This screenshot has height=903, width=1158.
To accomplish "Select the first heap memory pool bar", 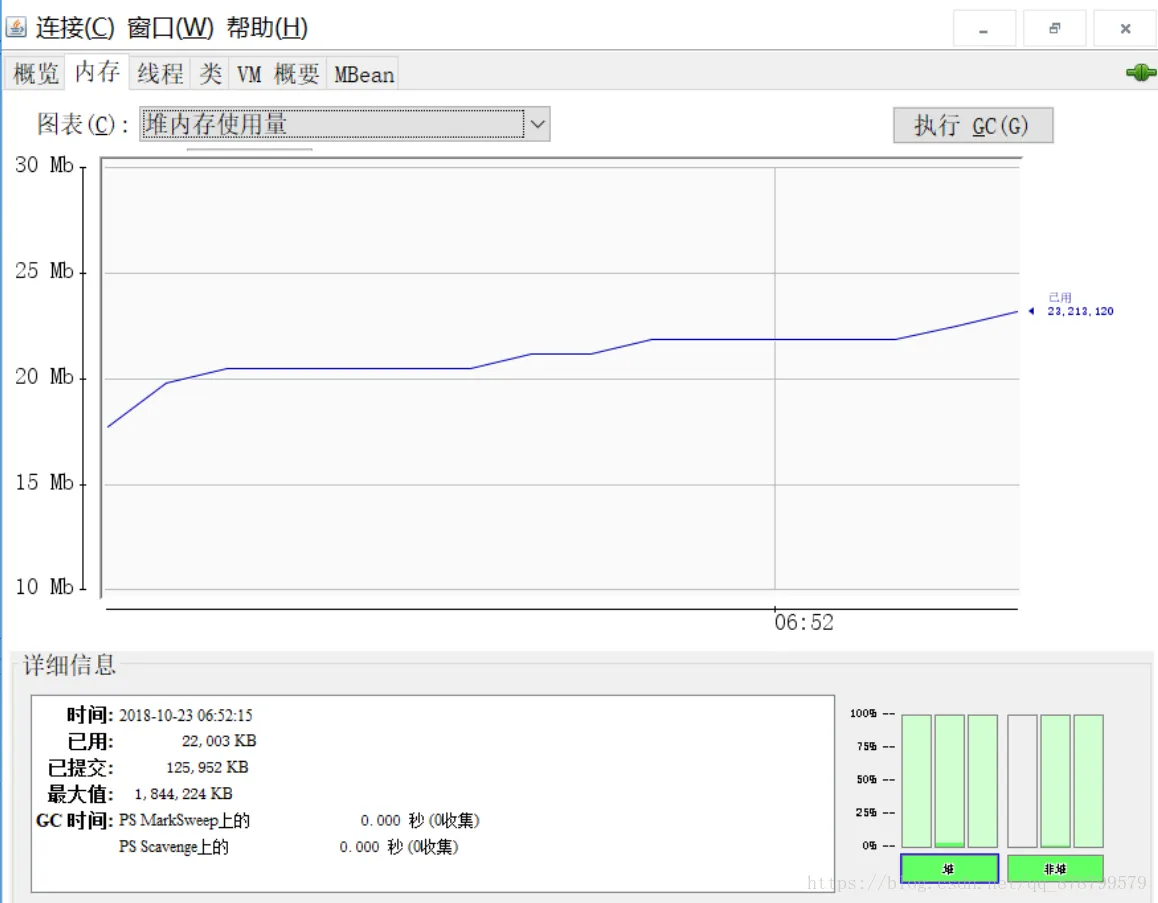I will 917,780.
